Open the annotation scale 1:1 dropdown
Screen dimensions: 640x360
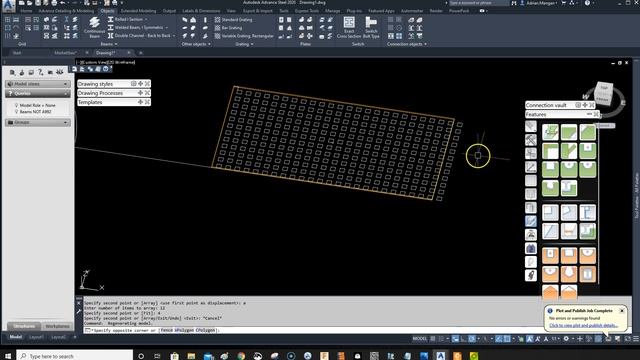pyautogui.click(x=556, y=339)
